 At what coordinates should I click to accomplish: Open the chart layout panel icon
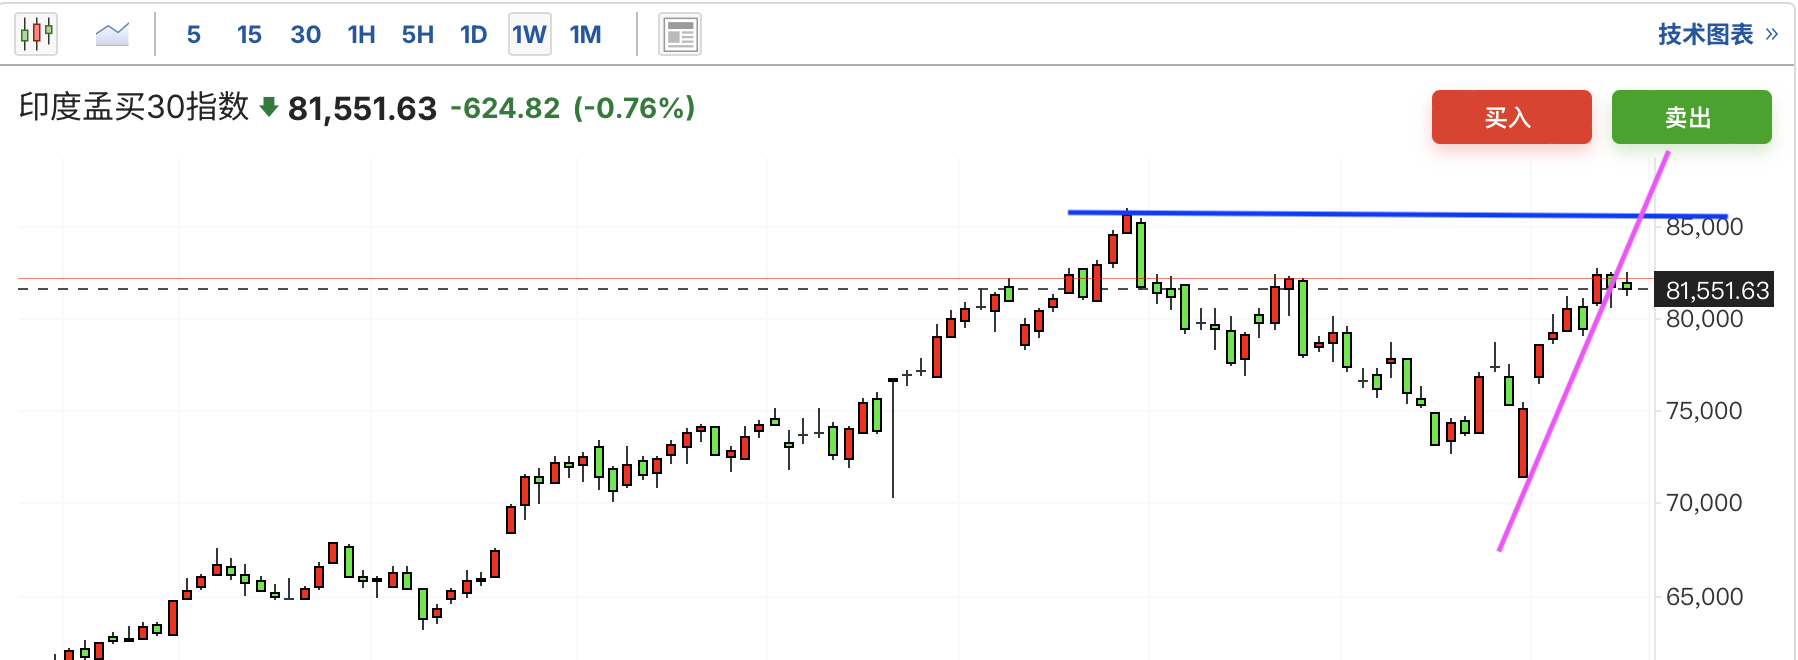point(680,35)
